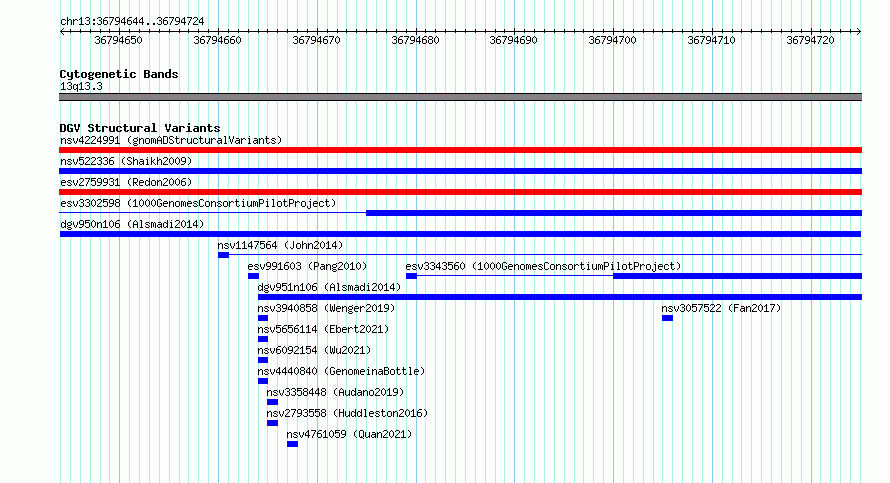Click the esv2759931 (Redon2006) label
Screen dimensions: 890x483
(x=126, y=182)
